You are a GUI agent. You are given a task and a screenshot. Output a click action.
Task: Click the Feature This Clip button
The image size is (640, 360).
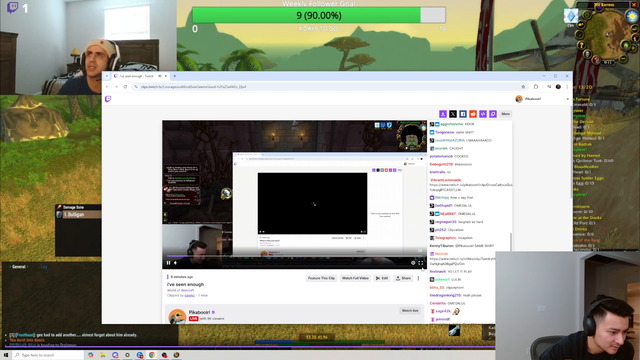[x=321, y=278]
